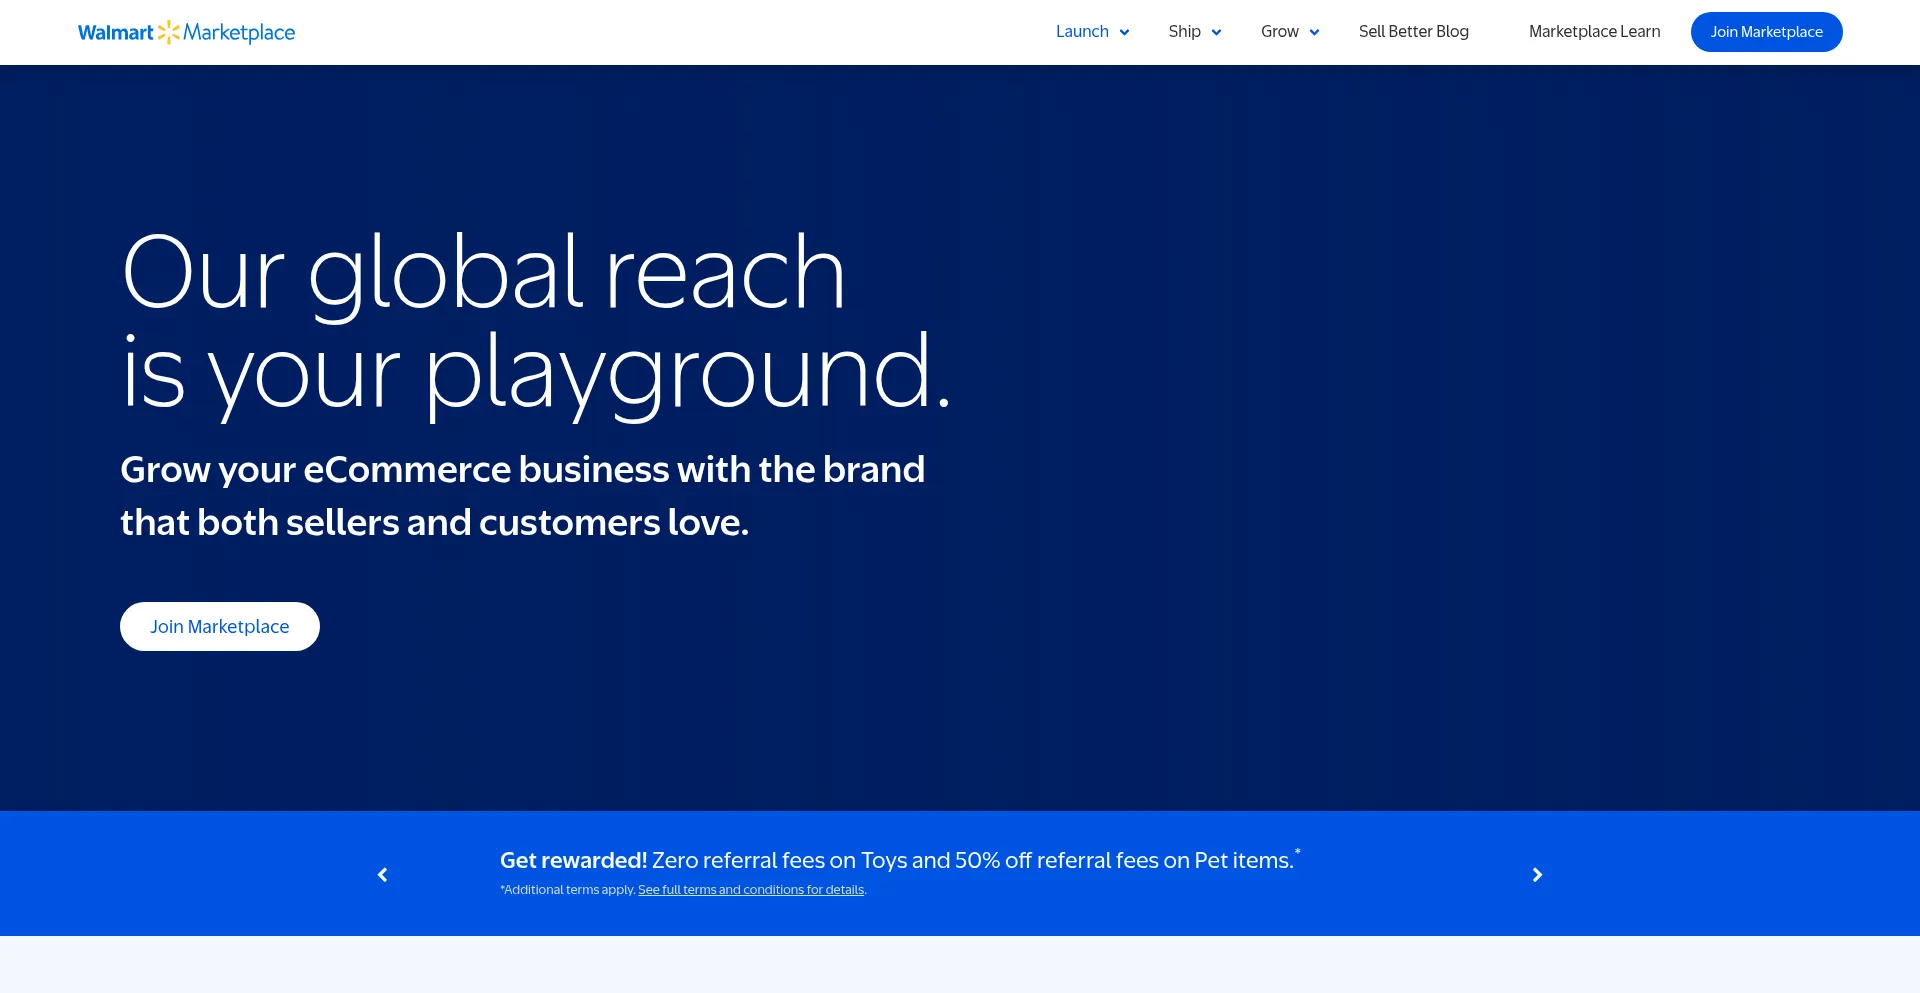Expand the Grow menu chevron
Viewport: 1920px width, 993px height.
click(x=1314, y=32)
